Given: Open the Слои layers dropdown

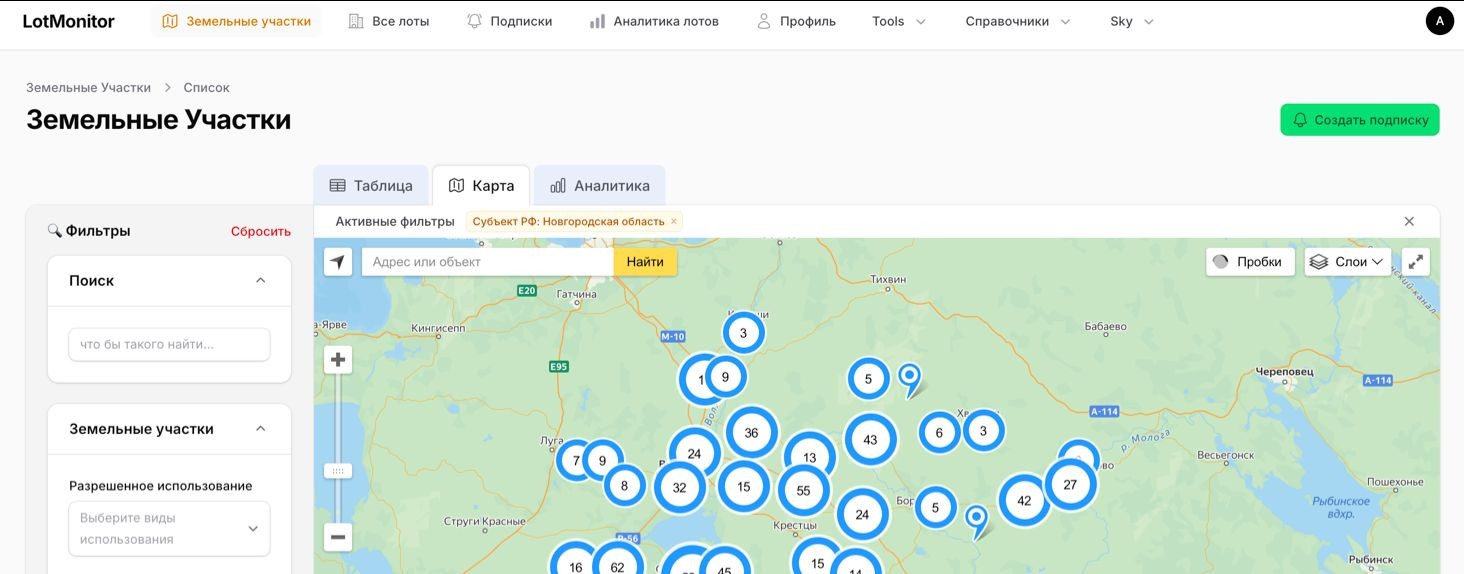Looking at the screenshot, I should point(1347,262).
